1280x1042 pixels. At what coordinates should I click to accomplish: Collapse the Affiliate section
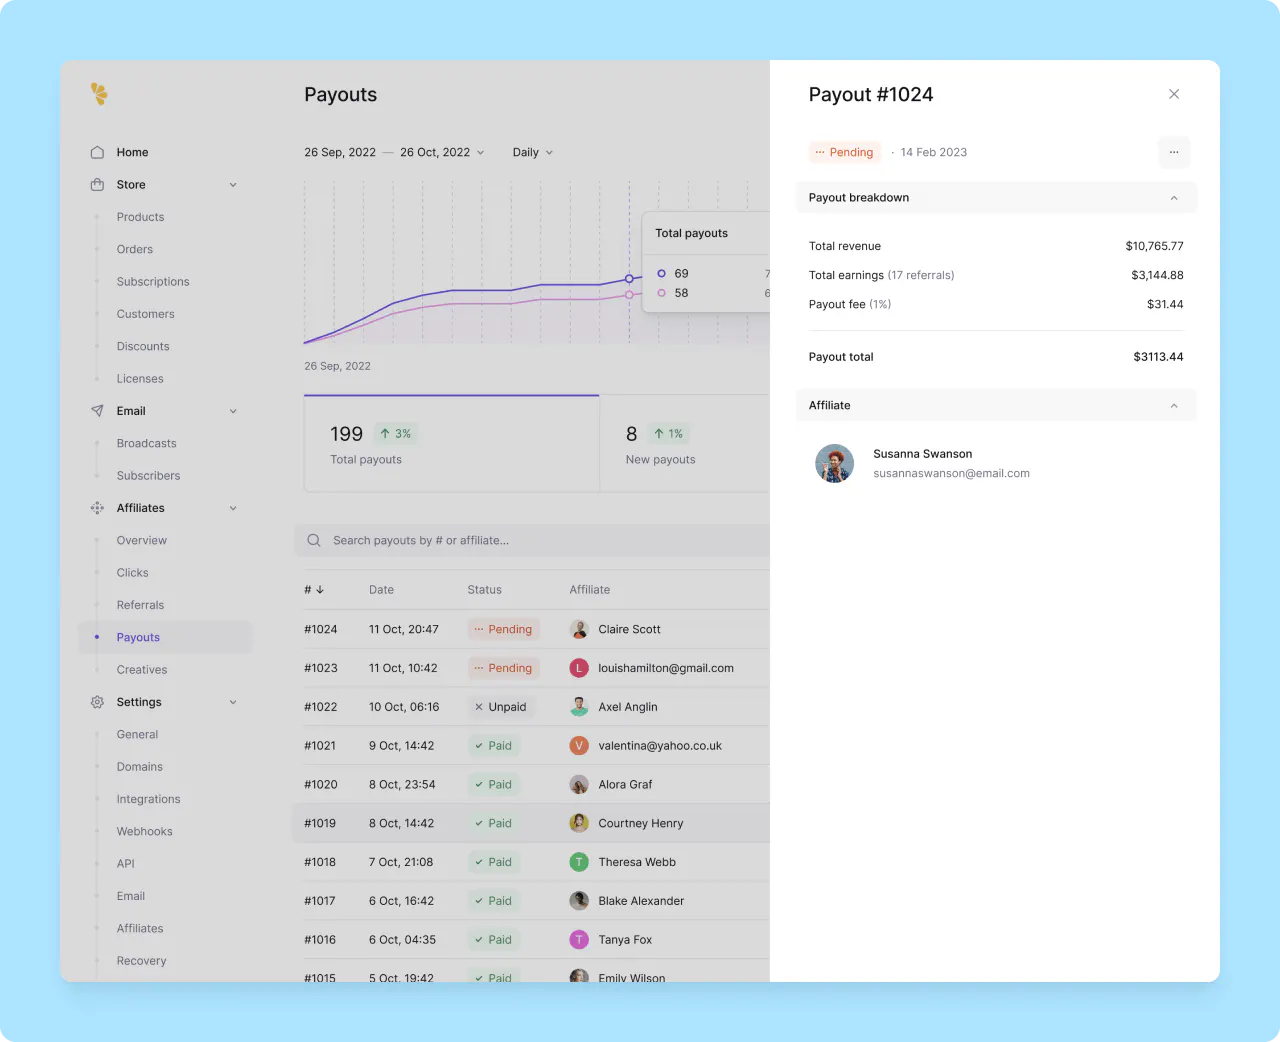[1174, 406]
